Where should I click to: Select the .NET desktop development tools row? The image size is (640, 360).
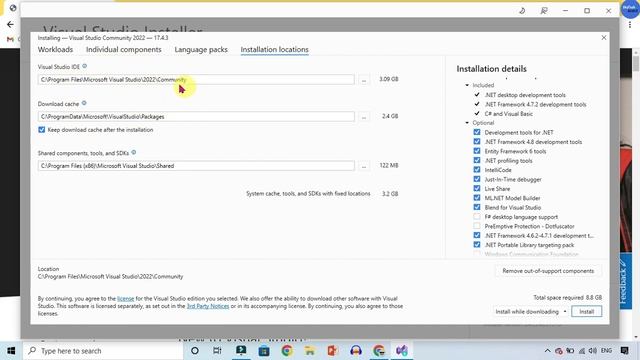pyautogui.click(x=525, y=95)
